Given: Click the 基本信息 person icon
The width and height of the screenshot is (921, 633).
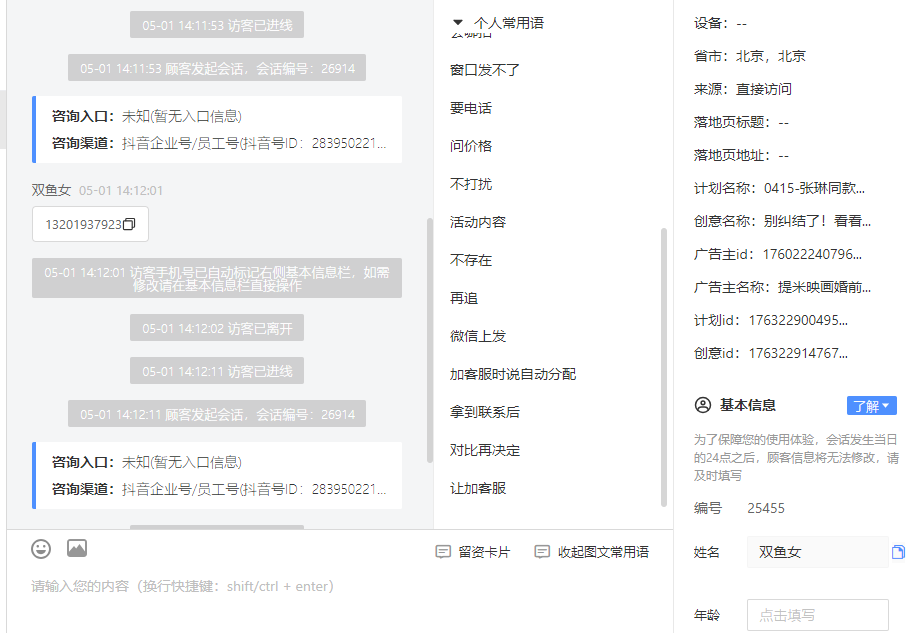Looking at the screenshot, I should coord(702,405).
